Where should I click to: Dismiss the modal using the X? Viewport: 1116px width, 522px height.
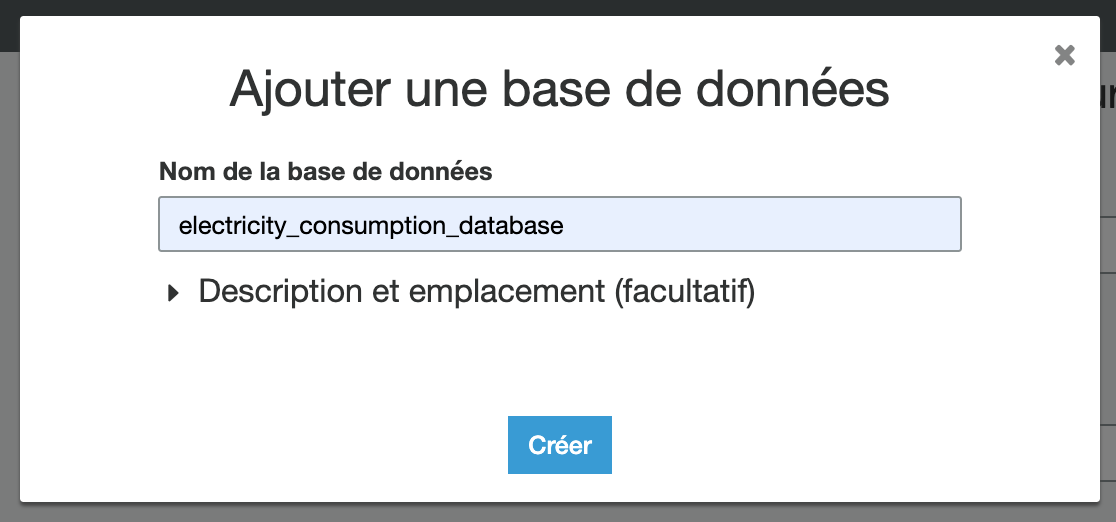[x=1064, y=55]
